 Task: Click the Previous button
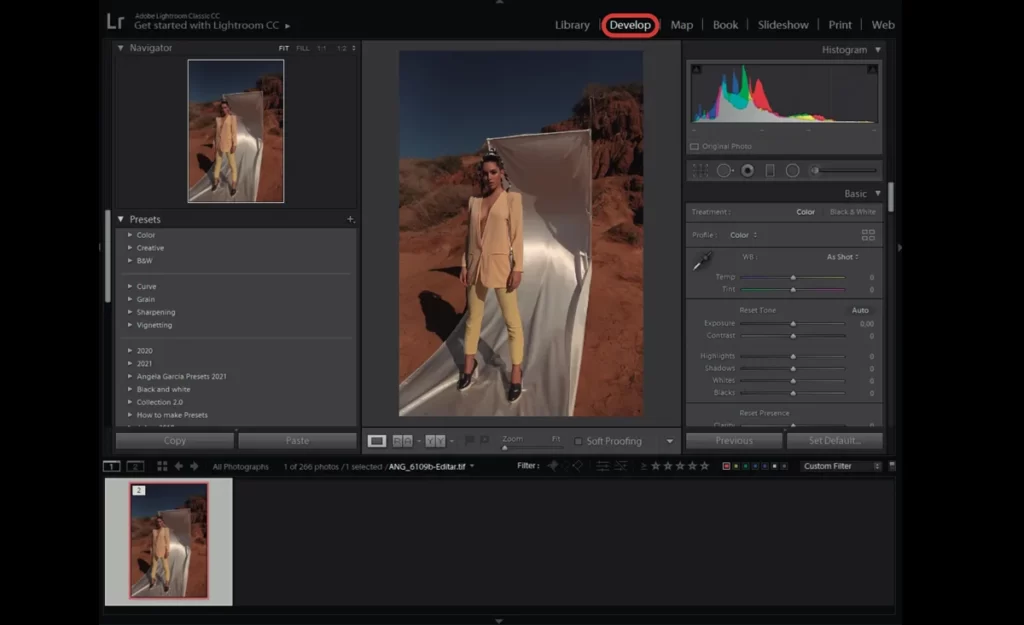coord(734,441)
